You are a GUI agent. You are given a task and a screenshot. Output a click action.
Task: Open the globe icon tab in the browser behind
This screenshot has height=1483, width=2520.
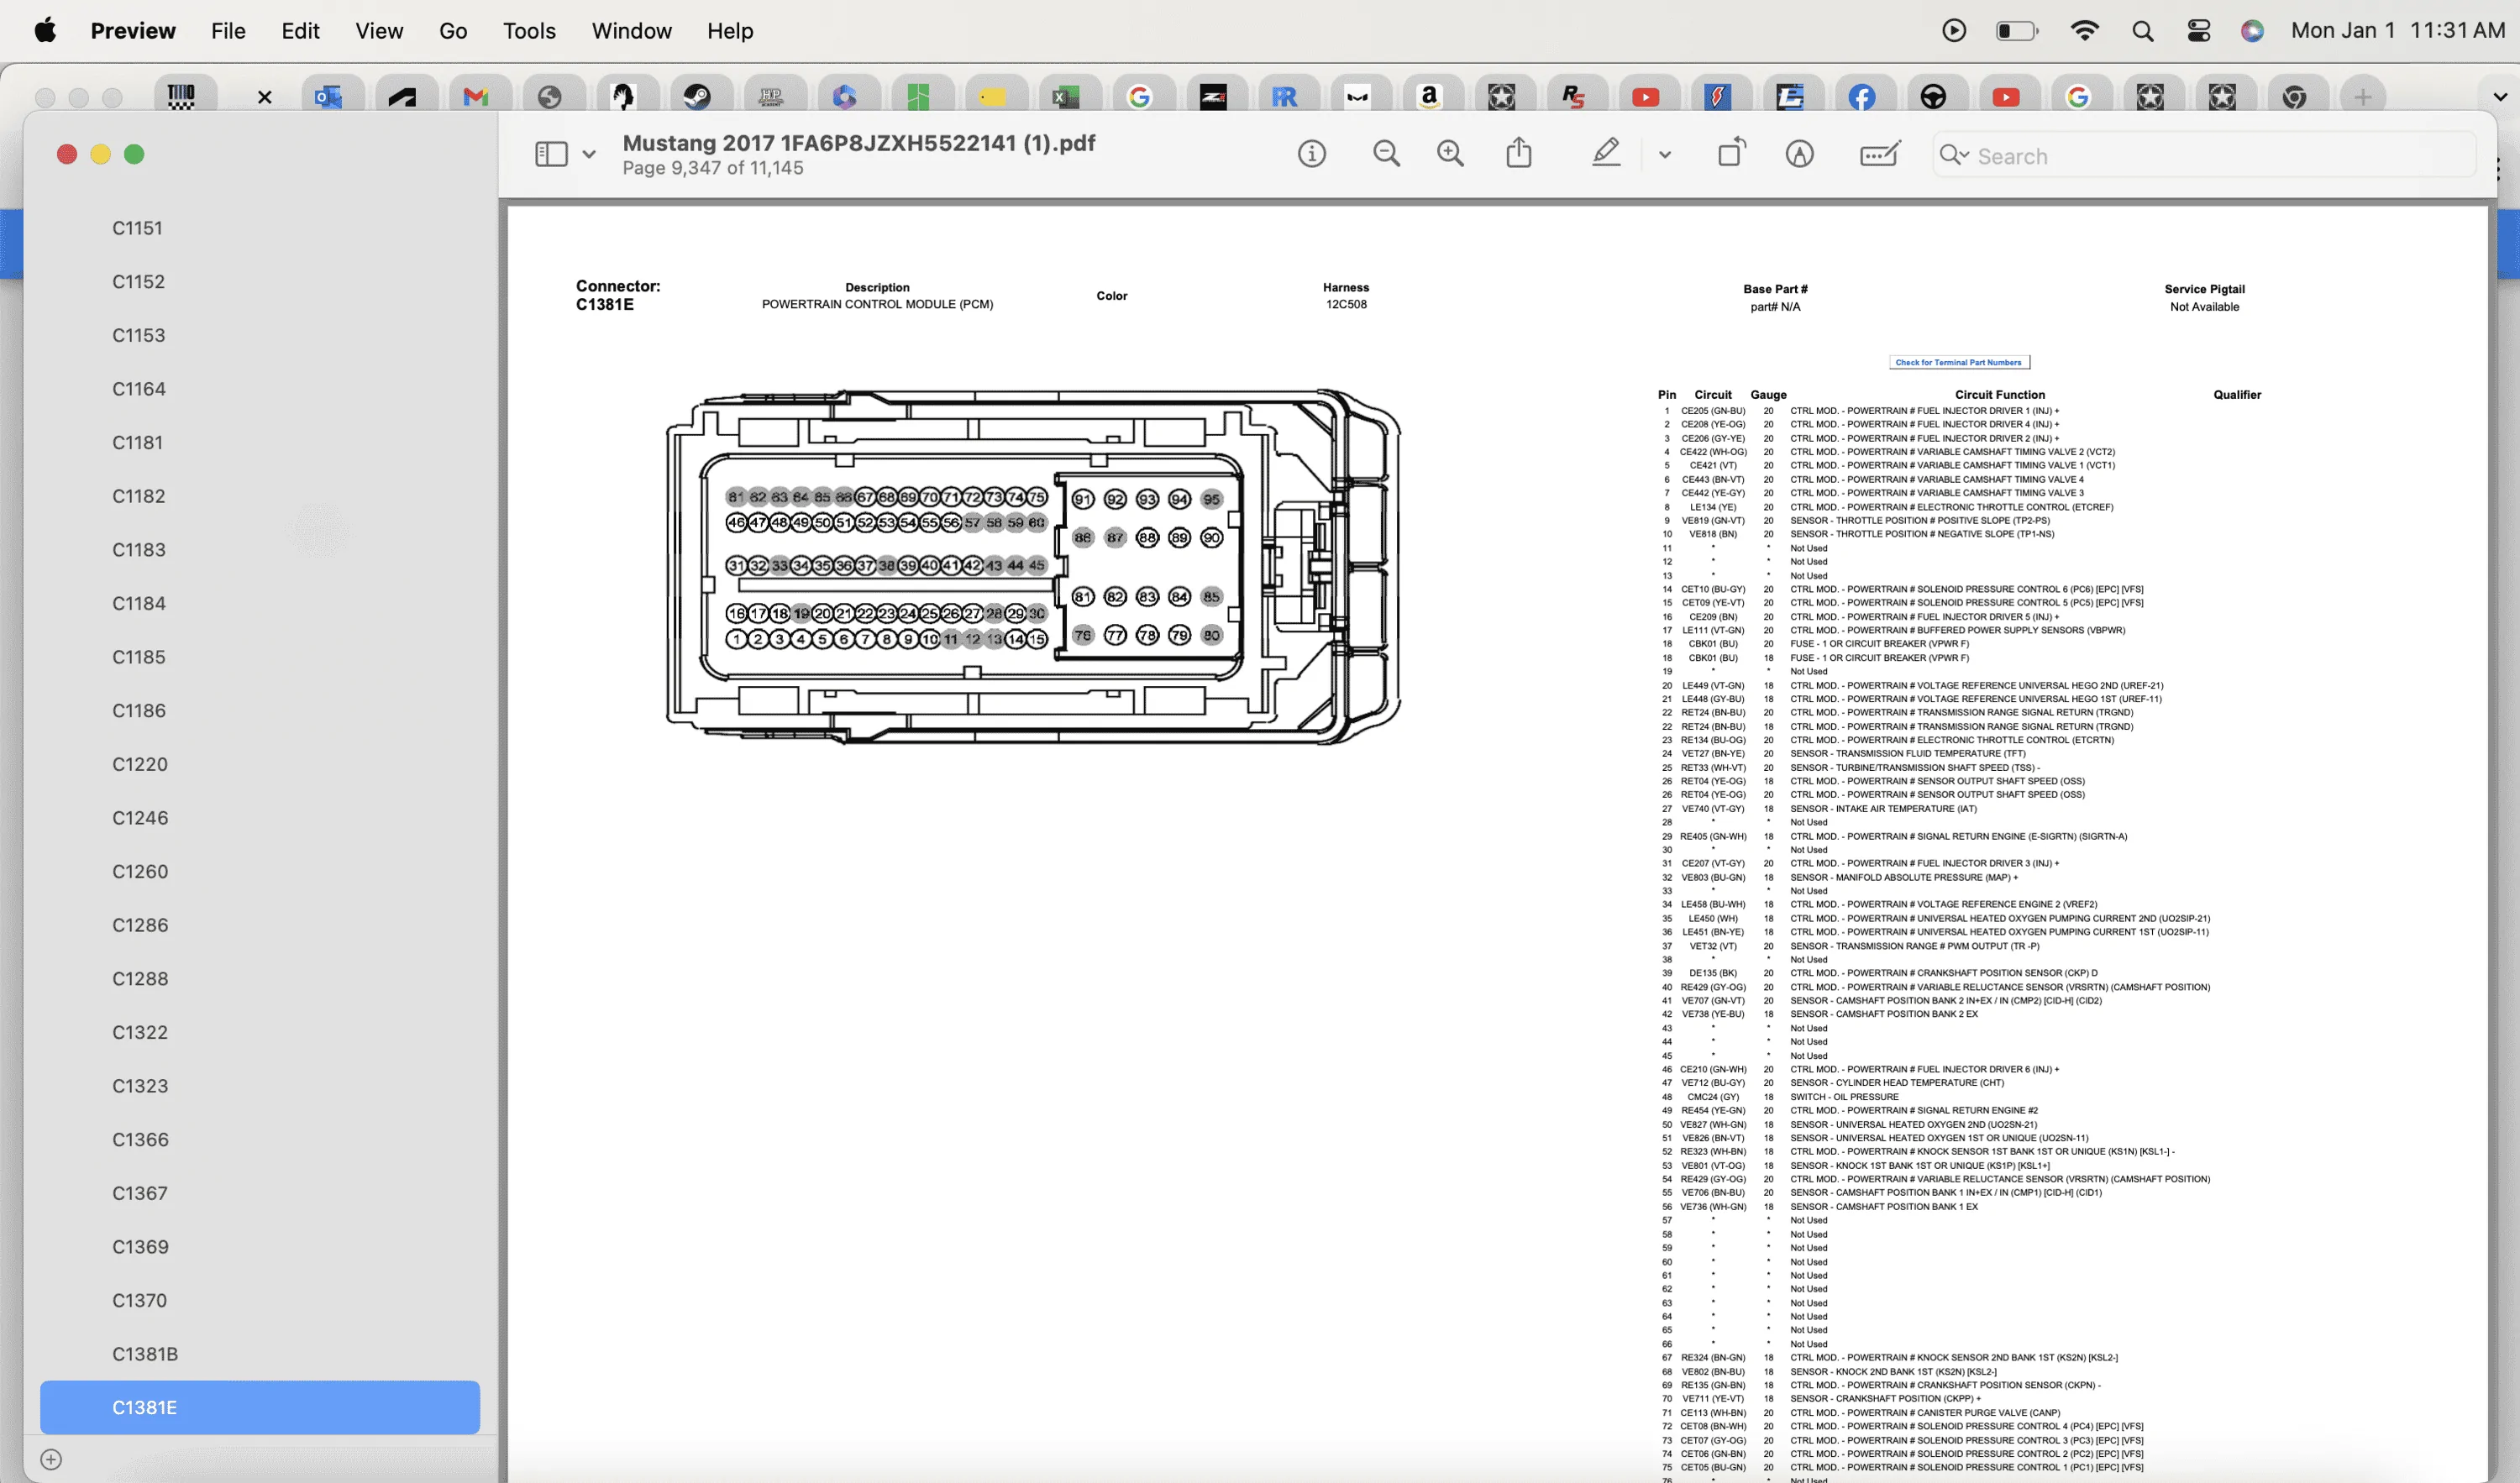click(549, 97)
